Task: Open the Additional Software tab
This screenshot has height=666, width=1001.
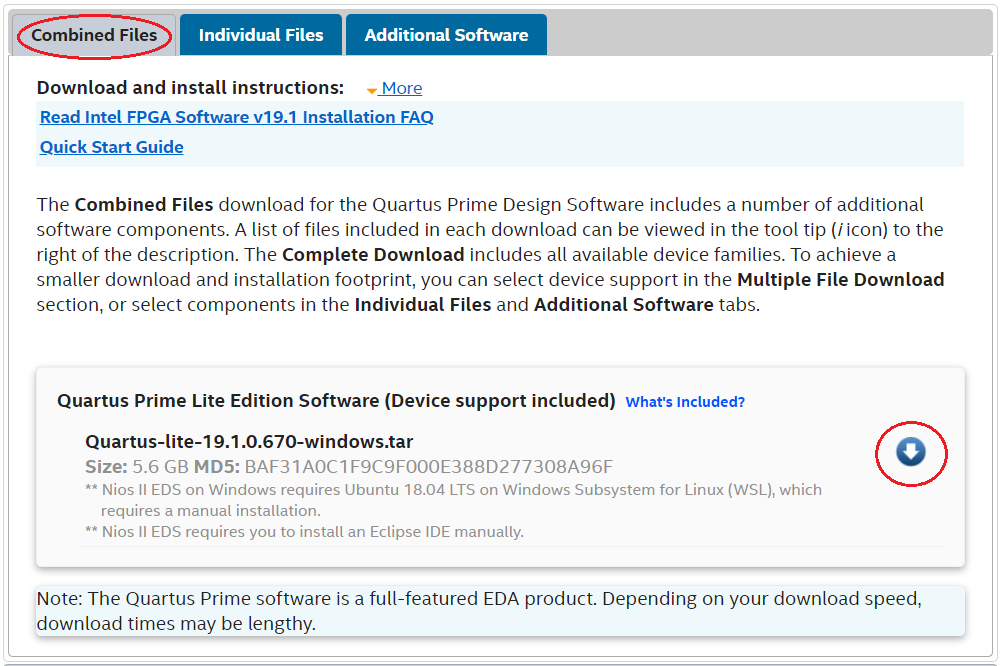Action: 446,35
